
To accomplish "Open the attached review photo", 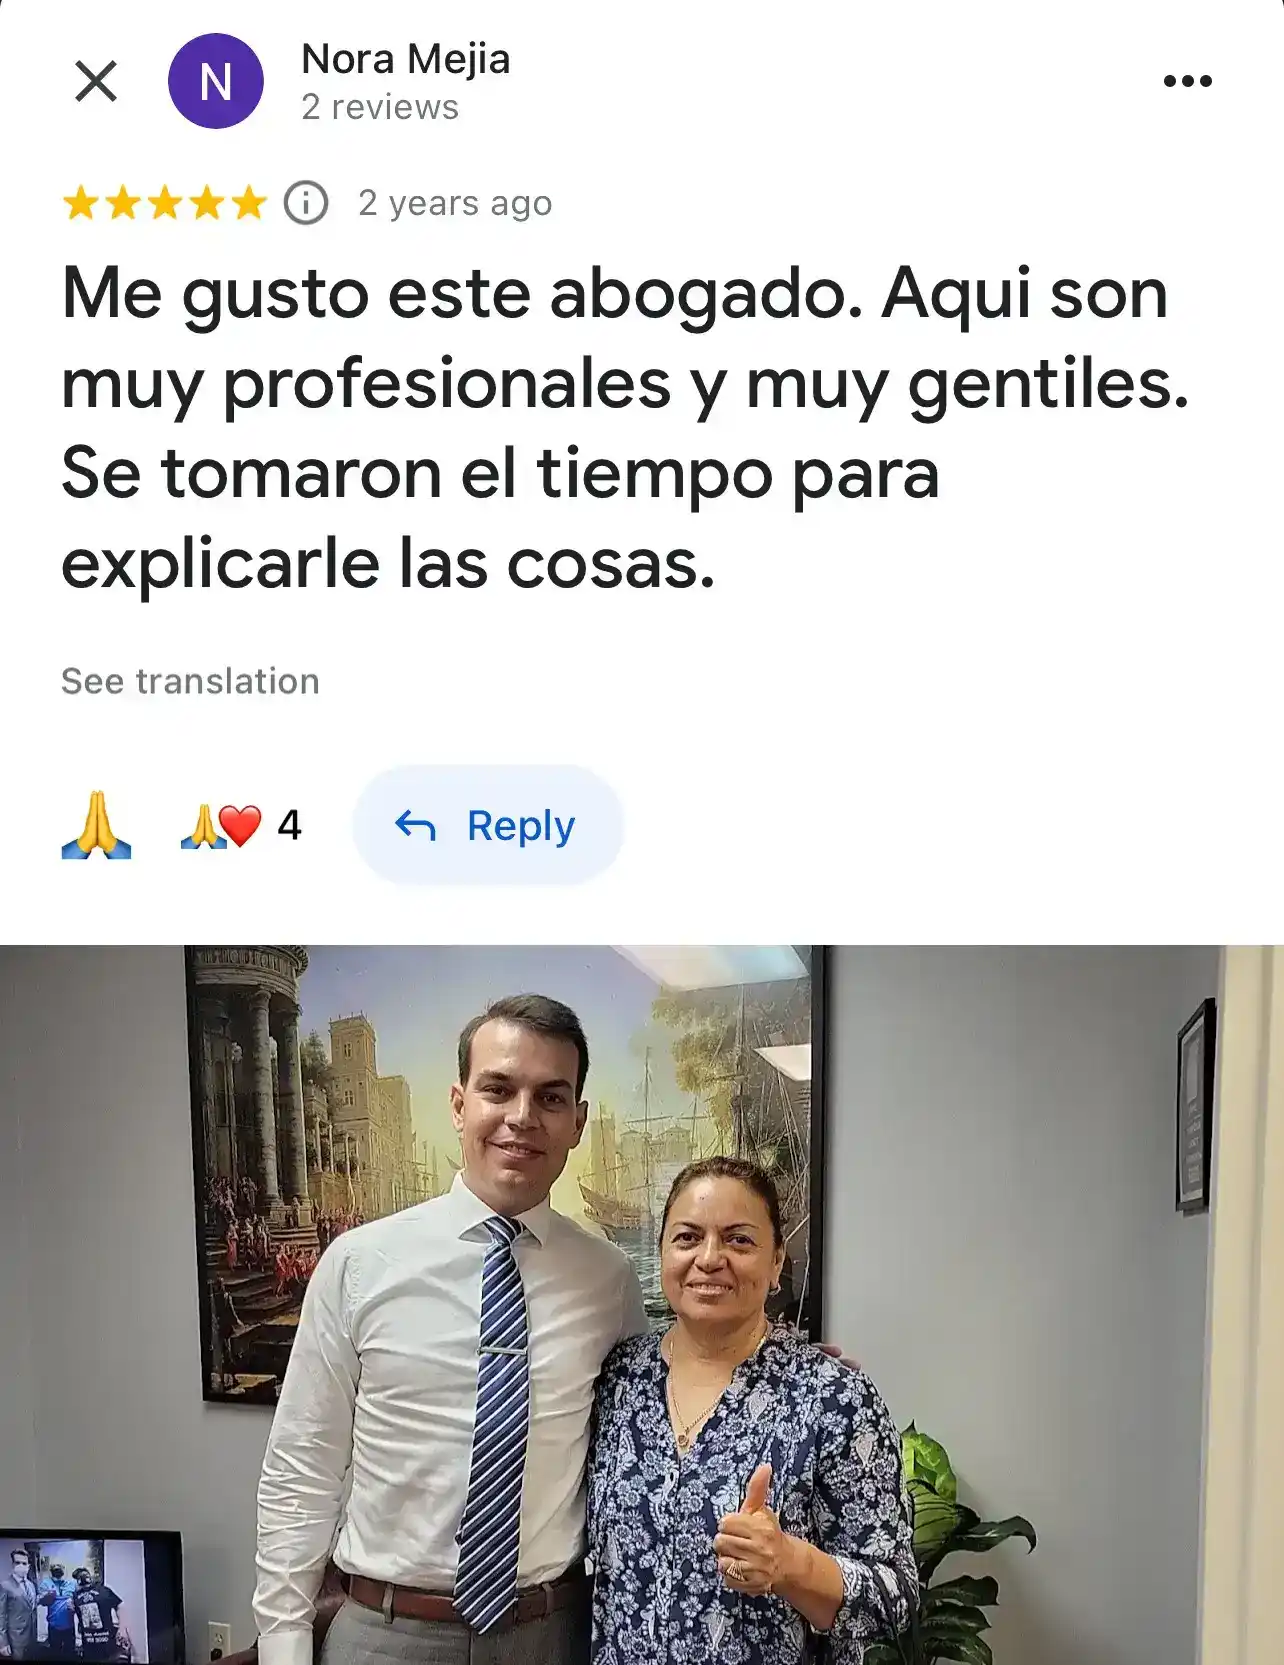I will pyautogui.click(x=642, y=1305).
